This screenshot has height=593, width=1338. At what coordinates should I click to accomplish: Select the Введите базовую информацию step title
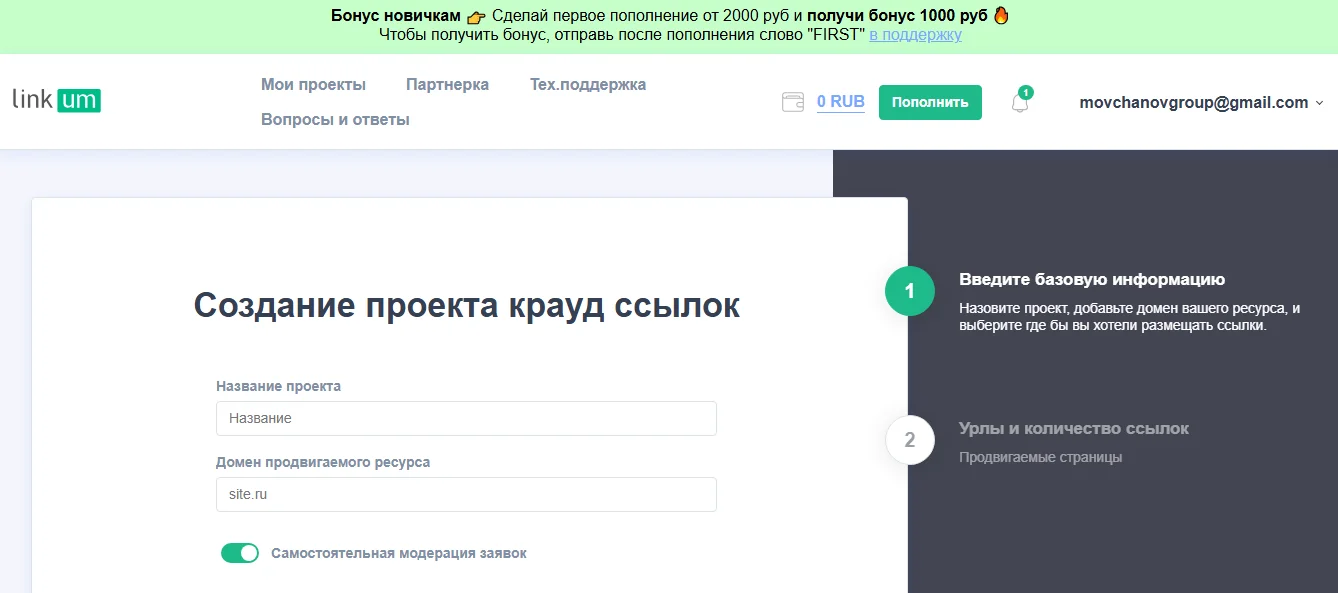(x=1091, y=279)
